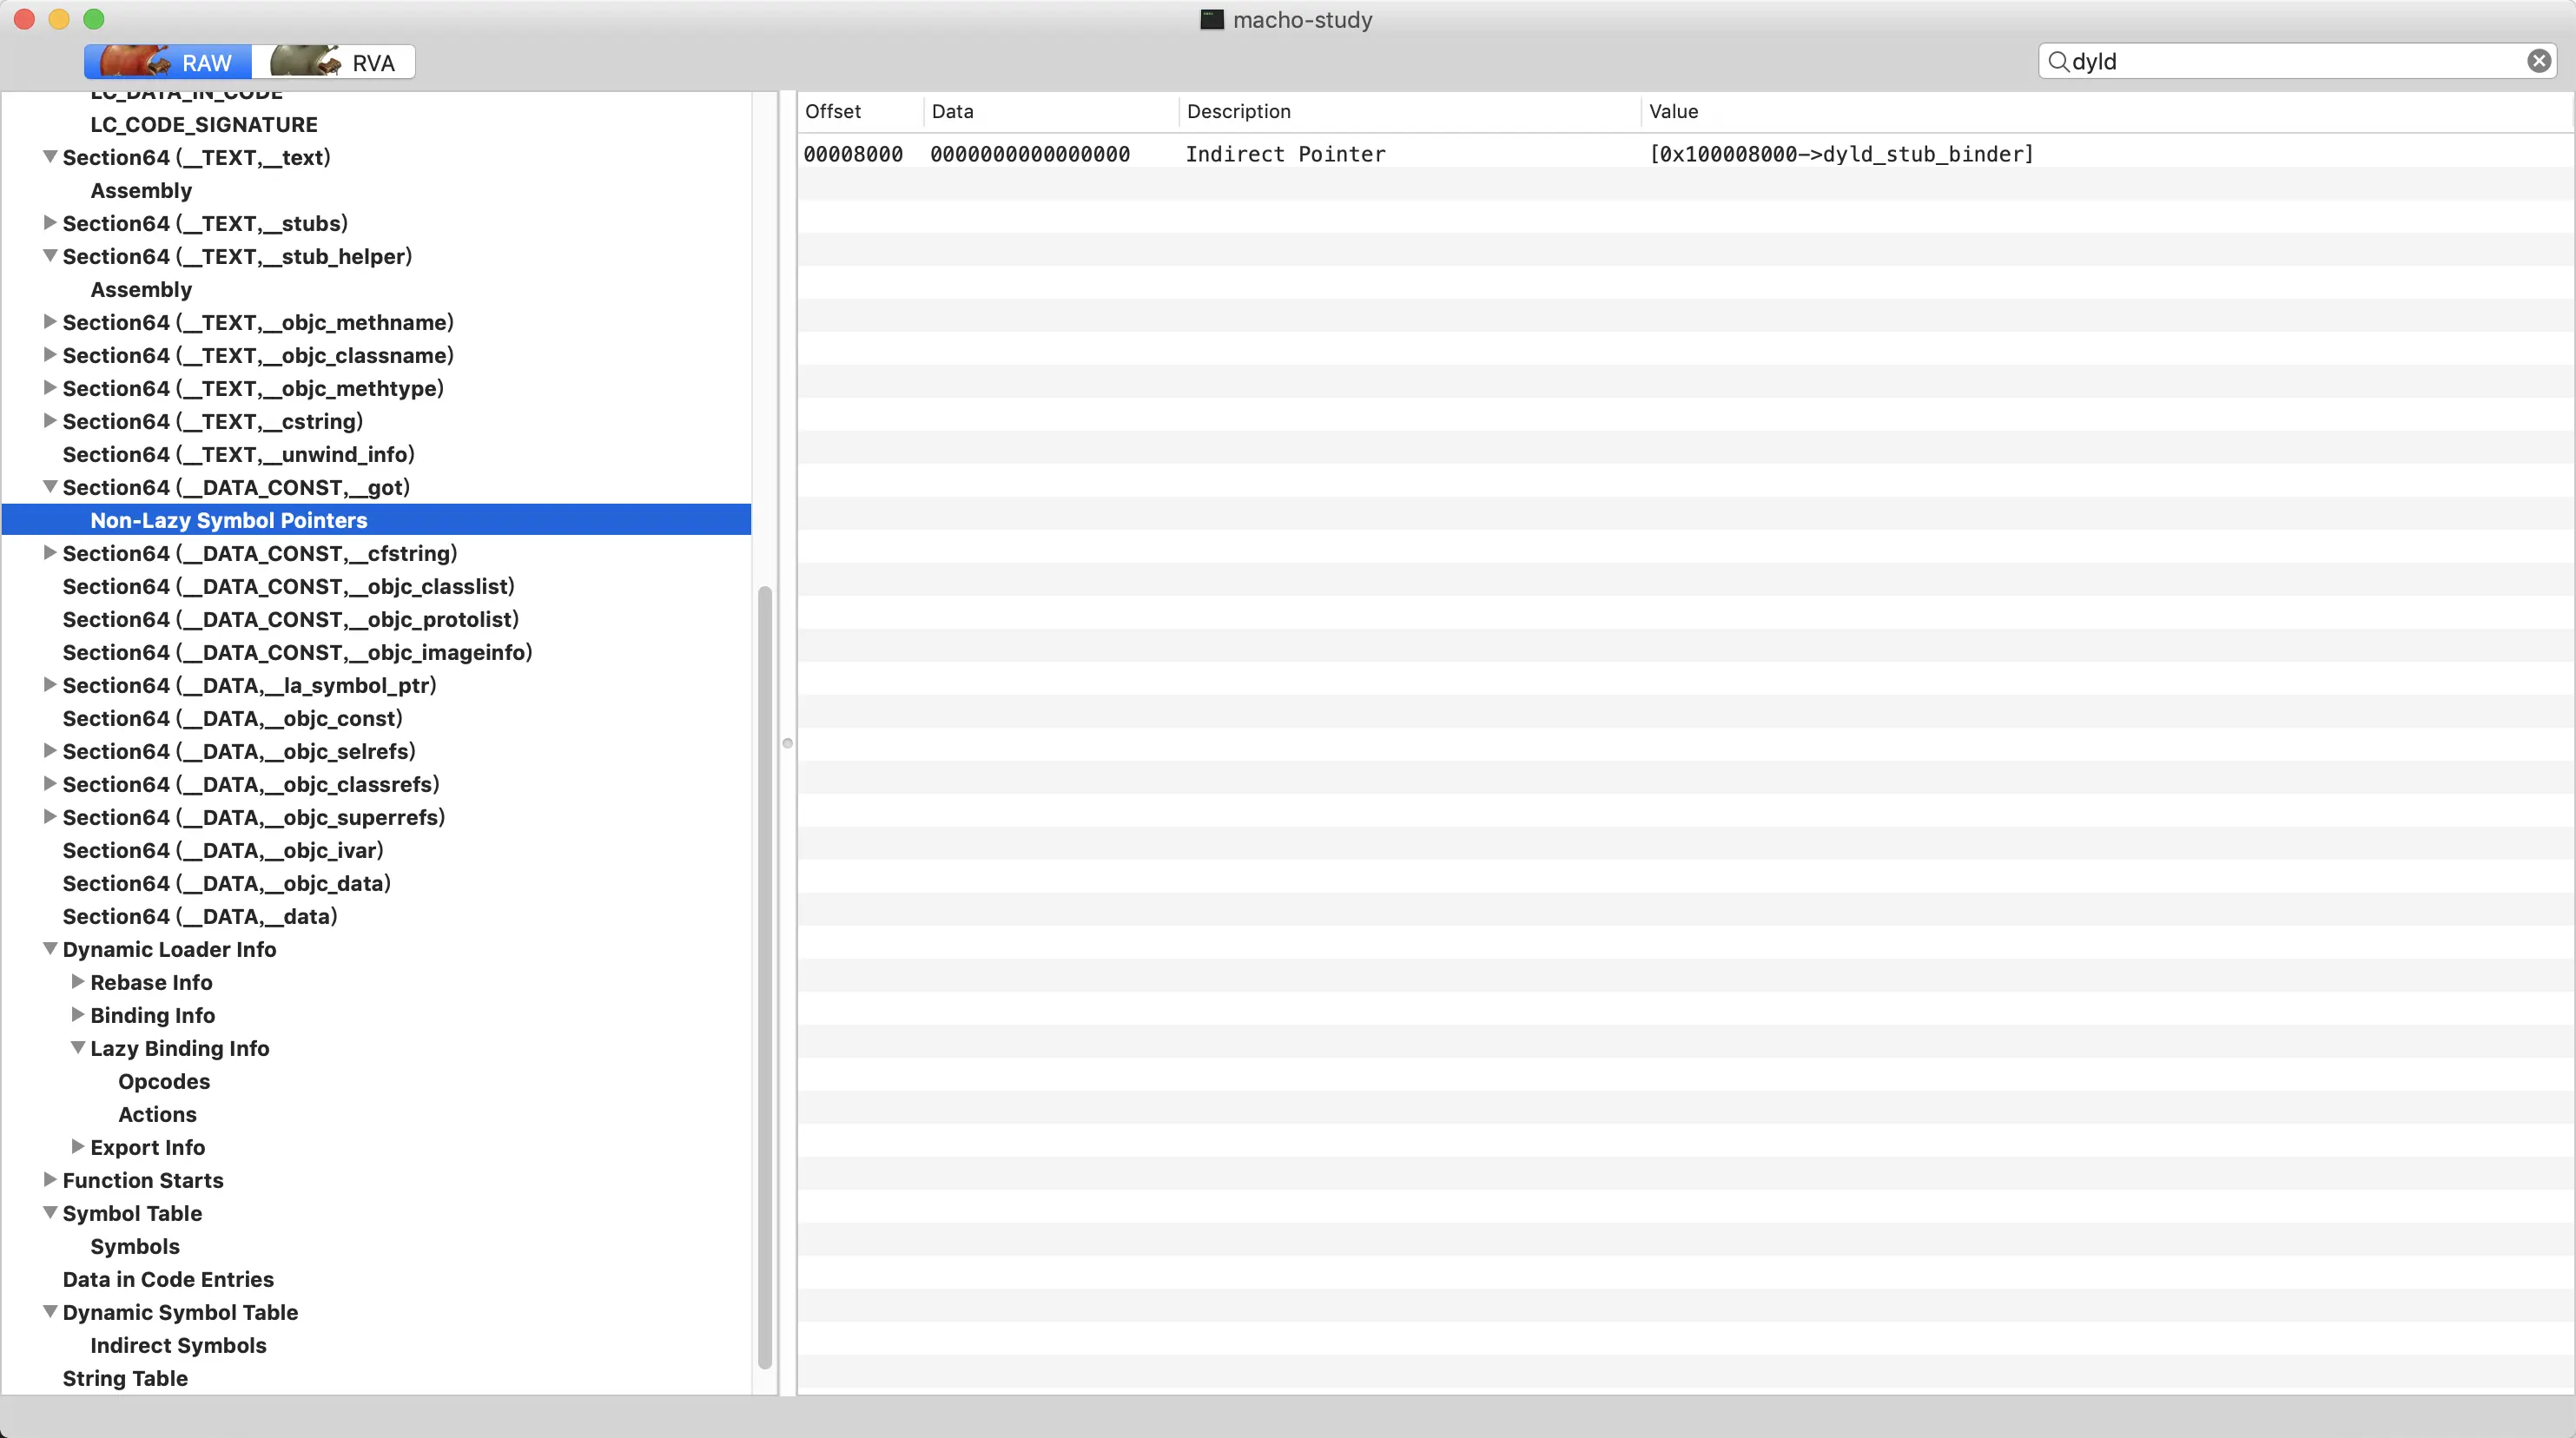The height and width of the screenshot is (1438, 2576).
Task: Click the sidebar vertical scrollbar thumb
Action: pyautogui.click(x=765, y=975)
